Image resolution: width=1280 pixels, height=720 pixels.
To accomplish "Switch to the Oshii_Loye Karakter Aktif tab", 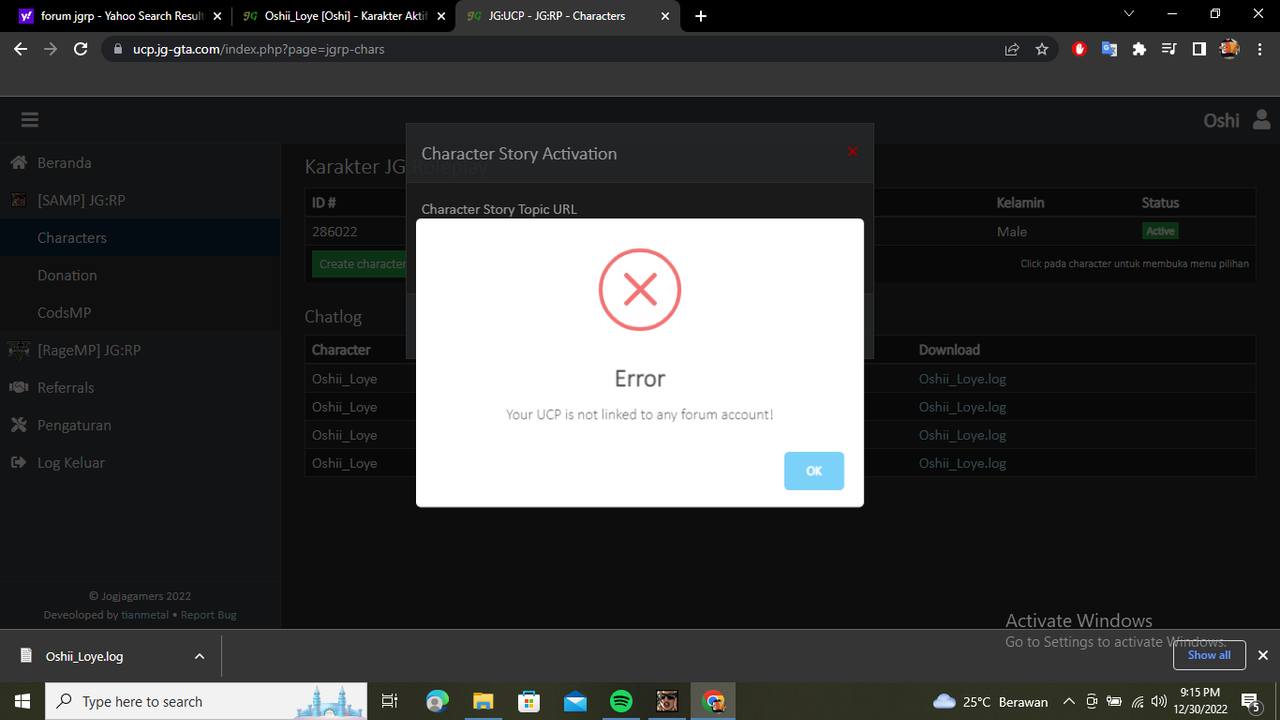I will pos(341,16).
